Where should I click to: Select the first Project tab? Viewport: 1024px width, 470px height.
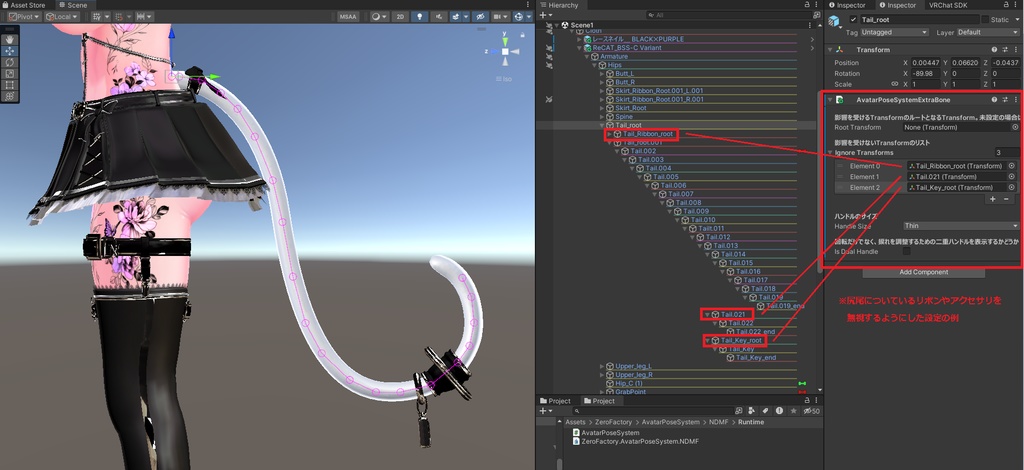click(555, 401)
